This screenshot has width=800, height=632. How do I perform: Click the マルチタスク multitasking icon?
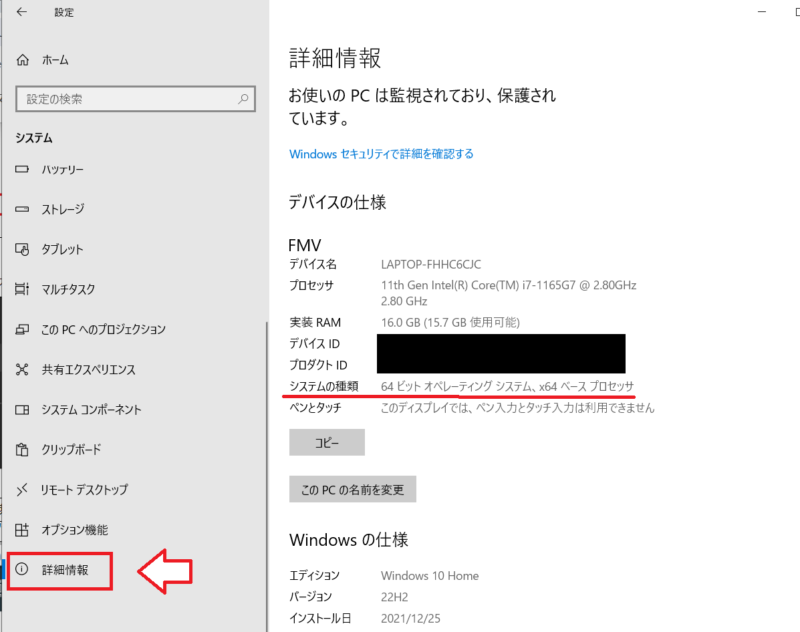tap(22, 289)
